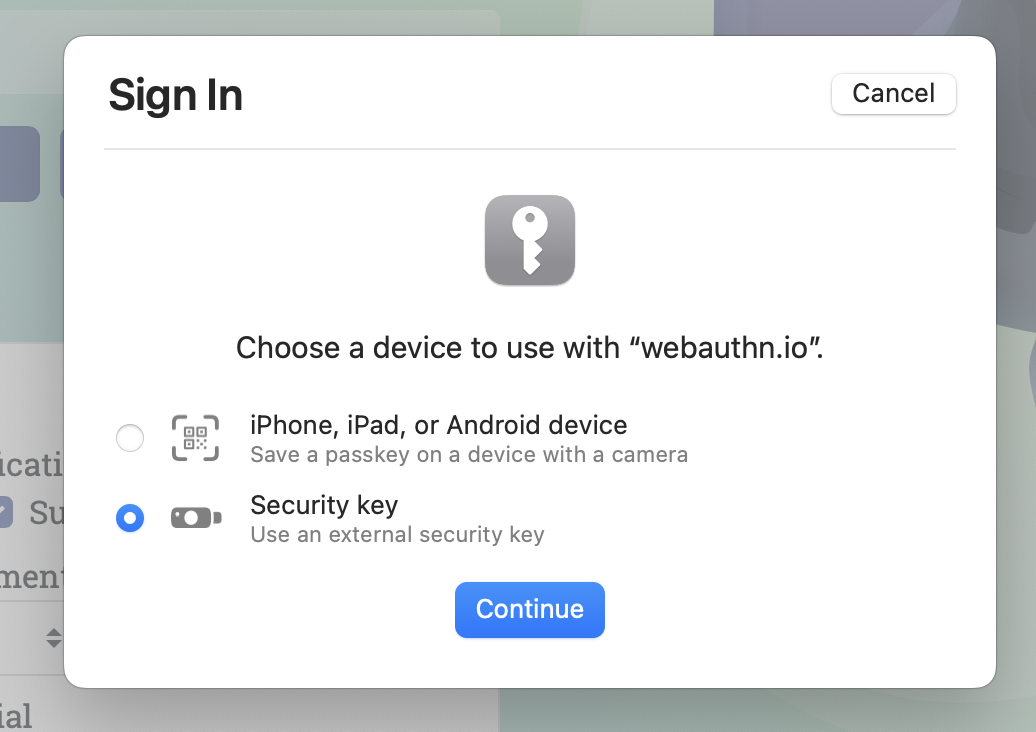Click "Save a passkey on a device with a camera"
The height and width of the screenshot is (732, 1036).
[x=468, y=455]
